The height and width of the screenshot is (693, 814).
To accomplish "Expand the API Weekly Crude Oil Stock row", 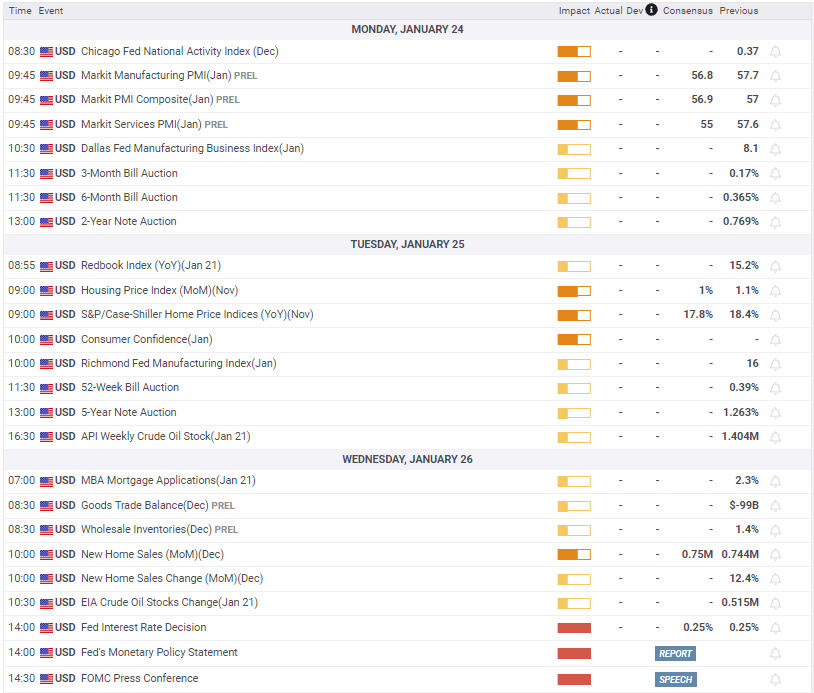I will coord(165,436).
